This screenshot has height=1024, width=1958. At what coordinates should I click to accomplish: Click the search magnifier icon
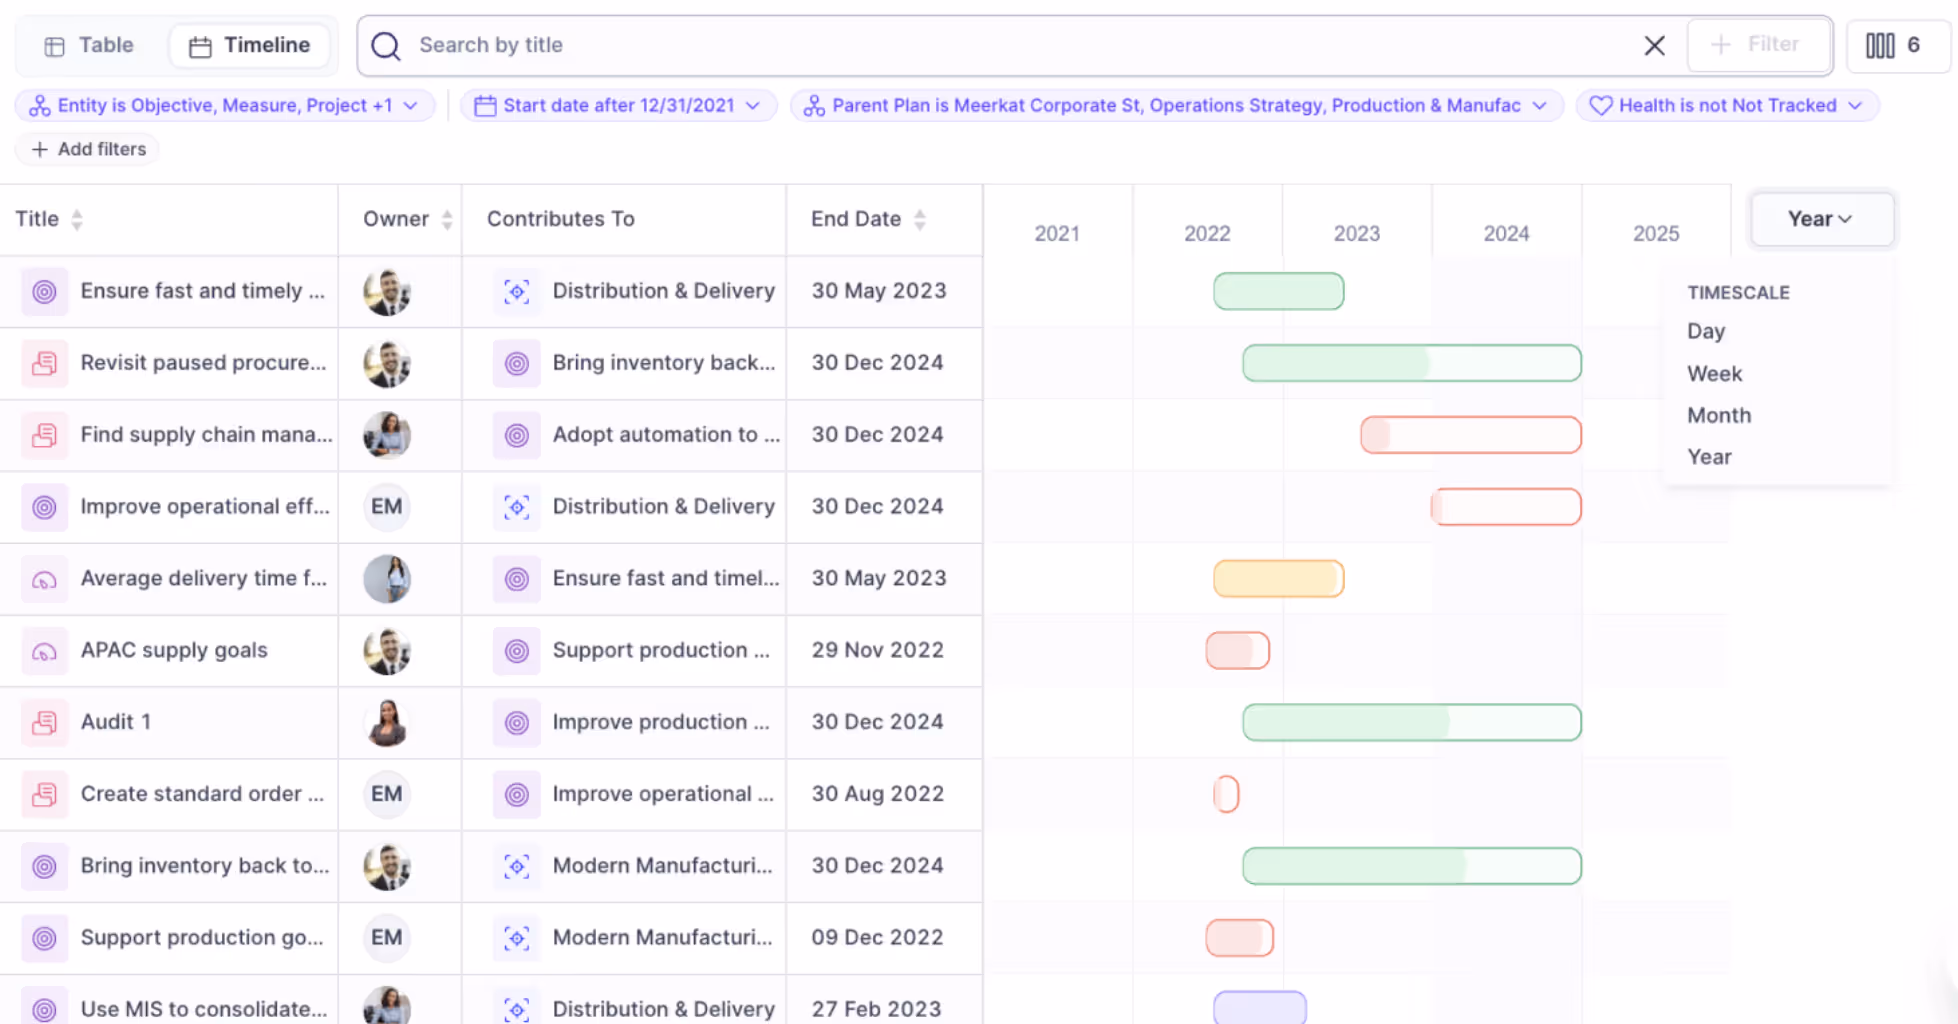pyautogui.click(x=385, y=45)
